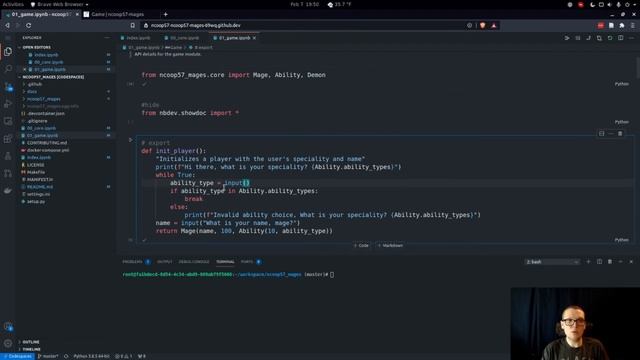This screenshot has height=360, width=640.
Task: Reload the browser page
Action: click(29, 25)
